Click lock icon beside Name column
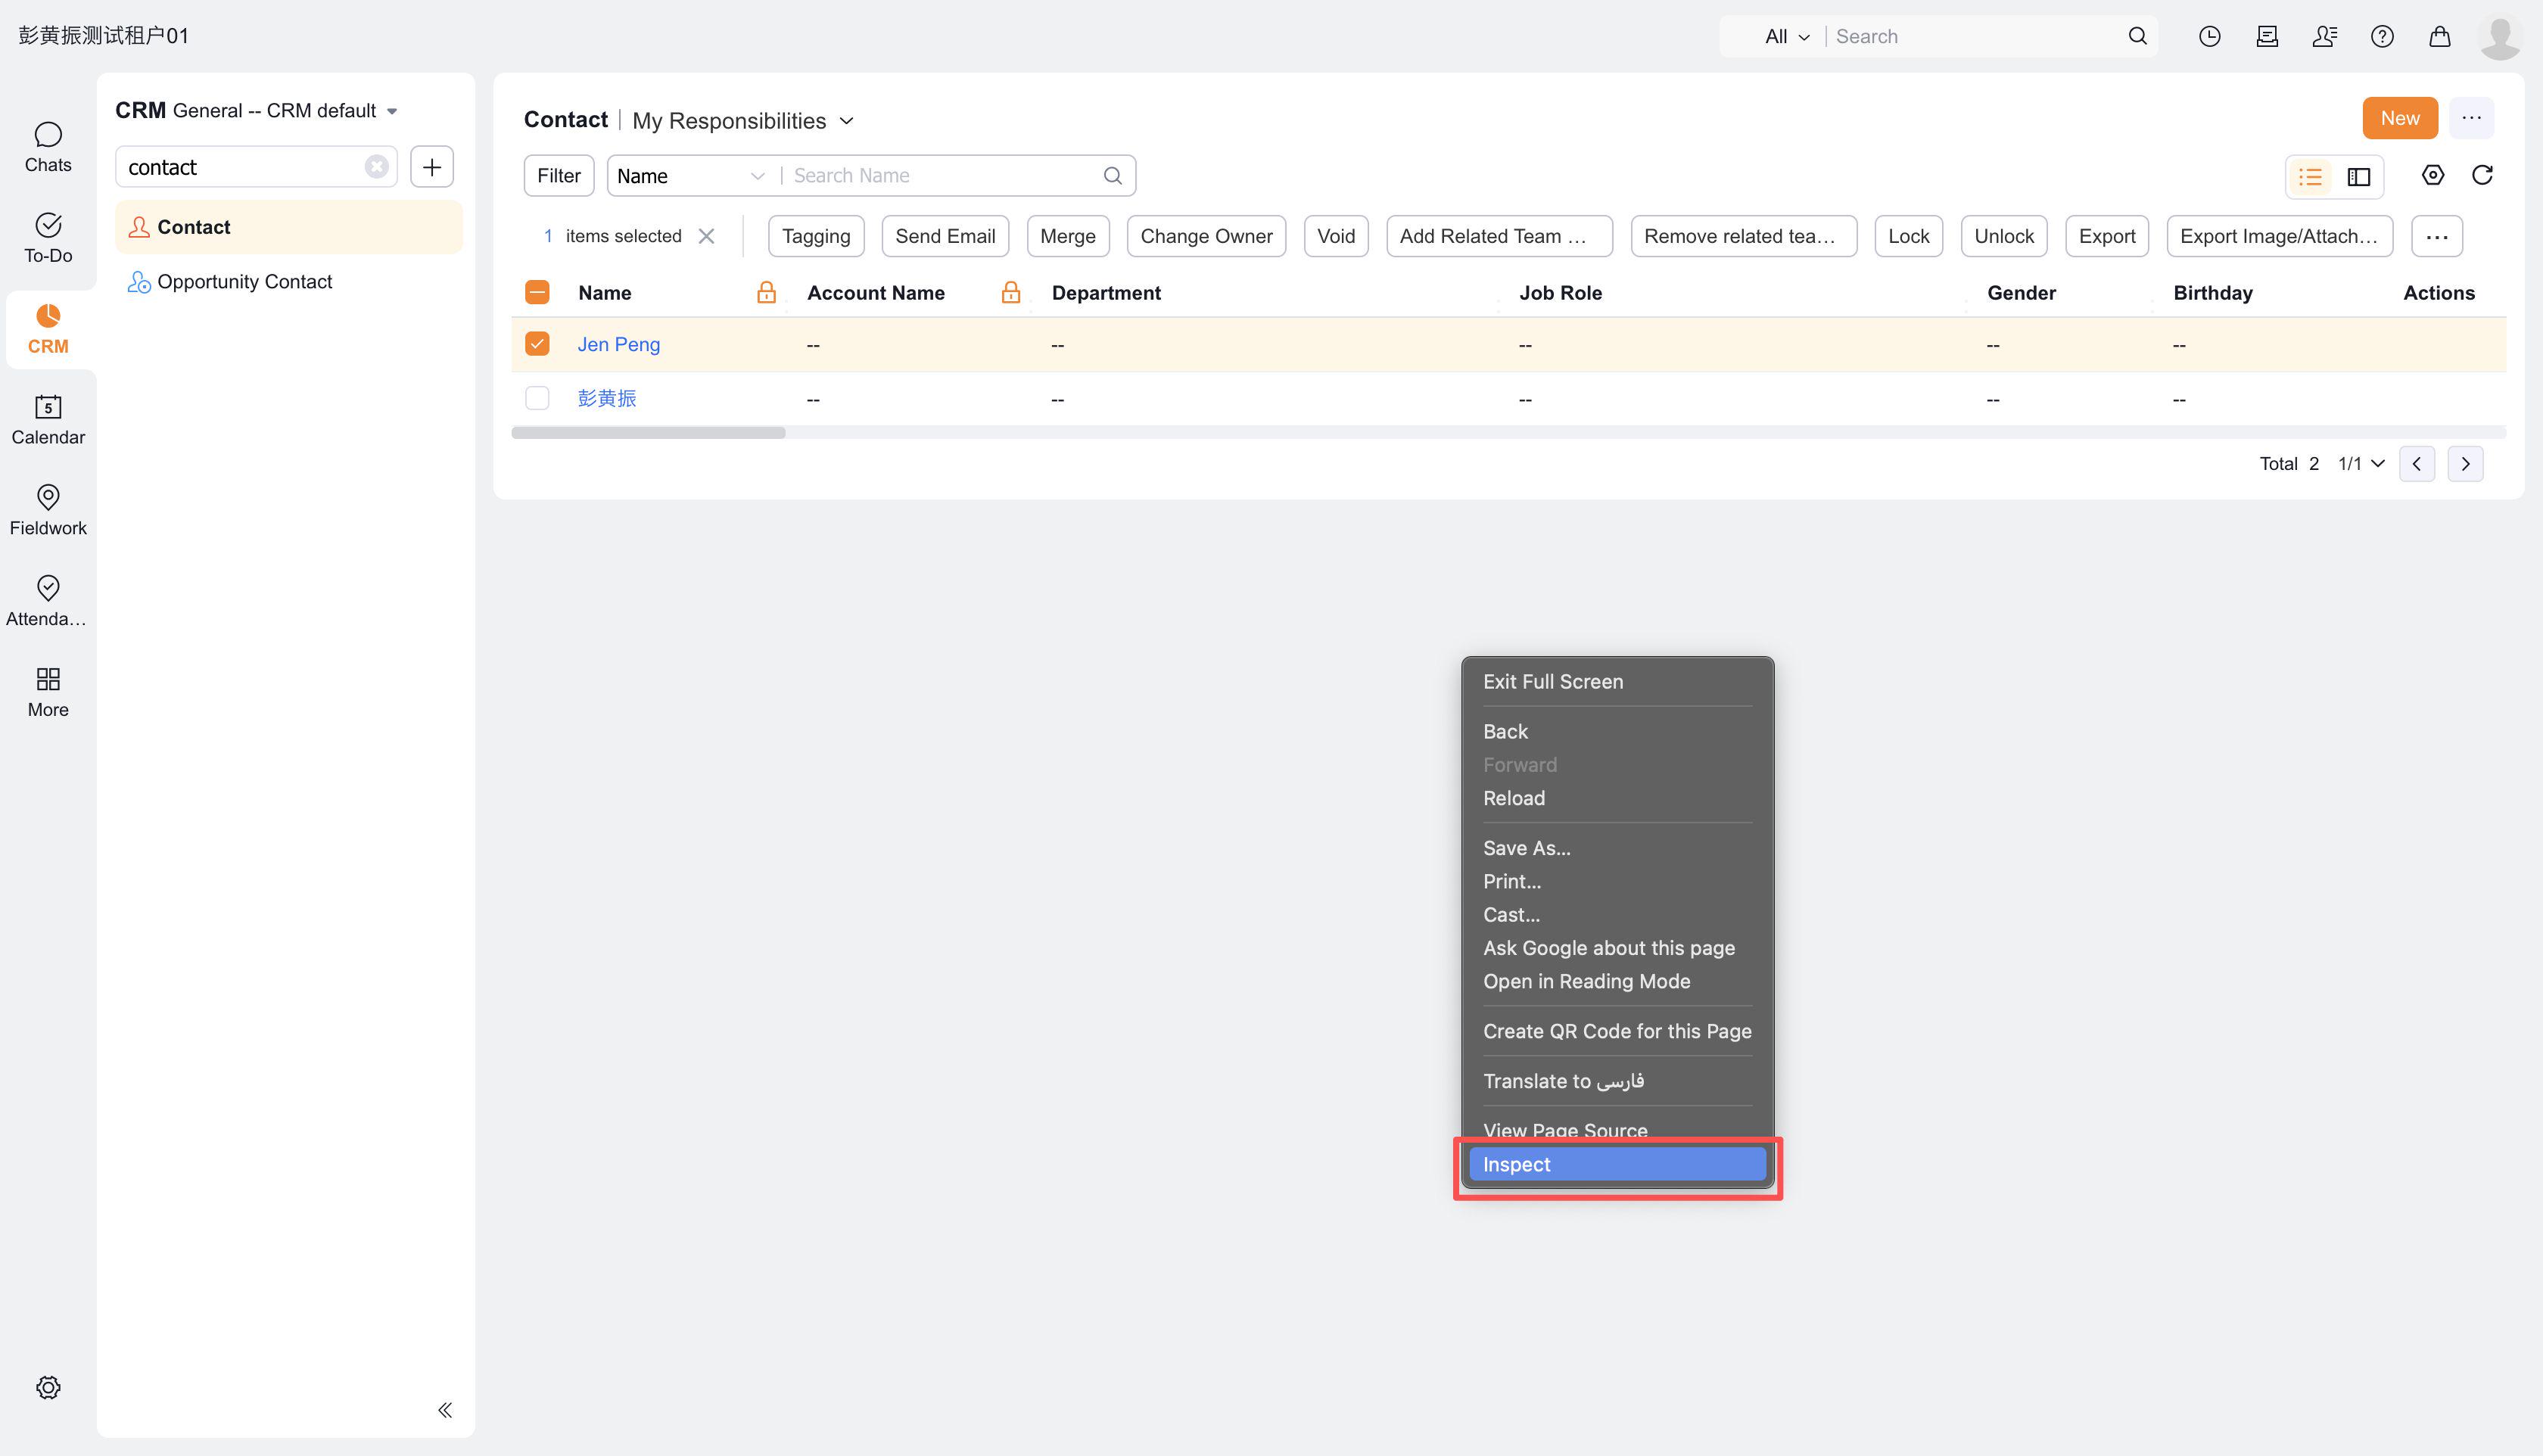The width and height of the screenshot is (2543, 1456). (766, 292)
